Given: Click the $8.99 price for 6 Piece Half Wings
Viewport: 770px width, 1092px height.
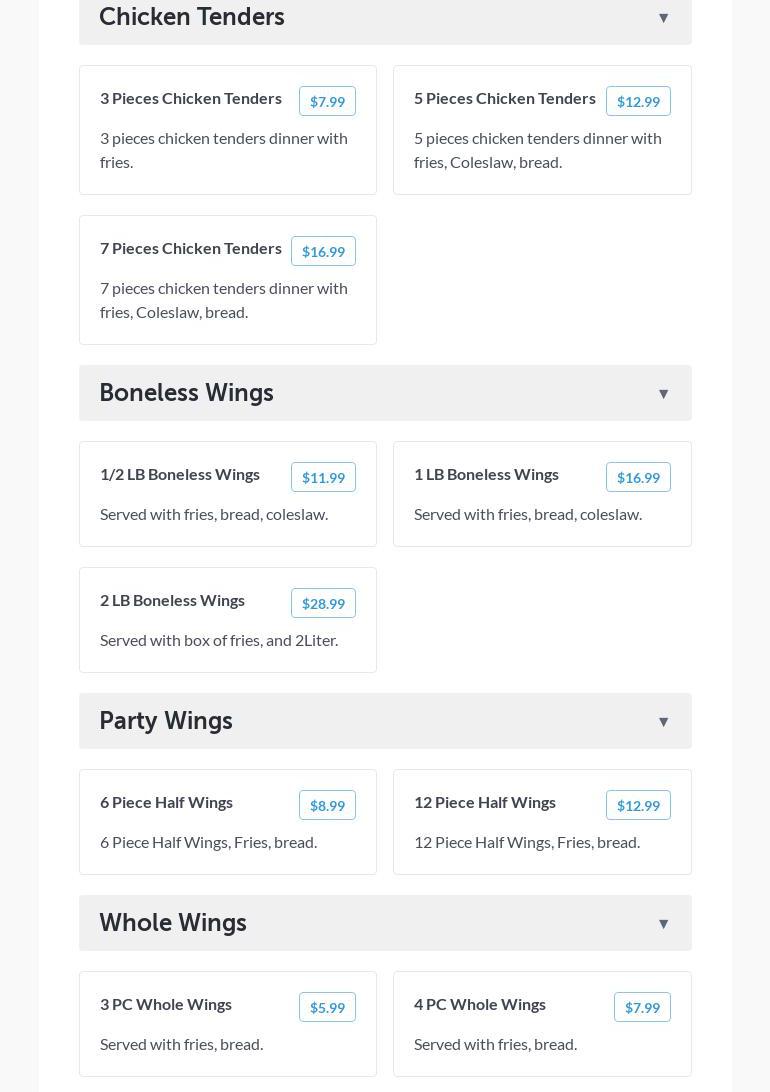Looking at the screenshot, I should click(327, 805).
